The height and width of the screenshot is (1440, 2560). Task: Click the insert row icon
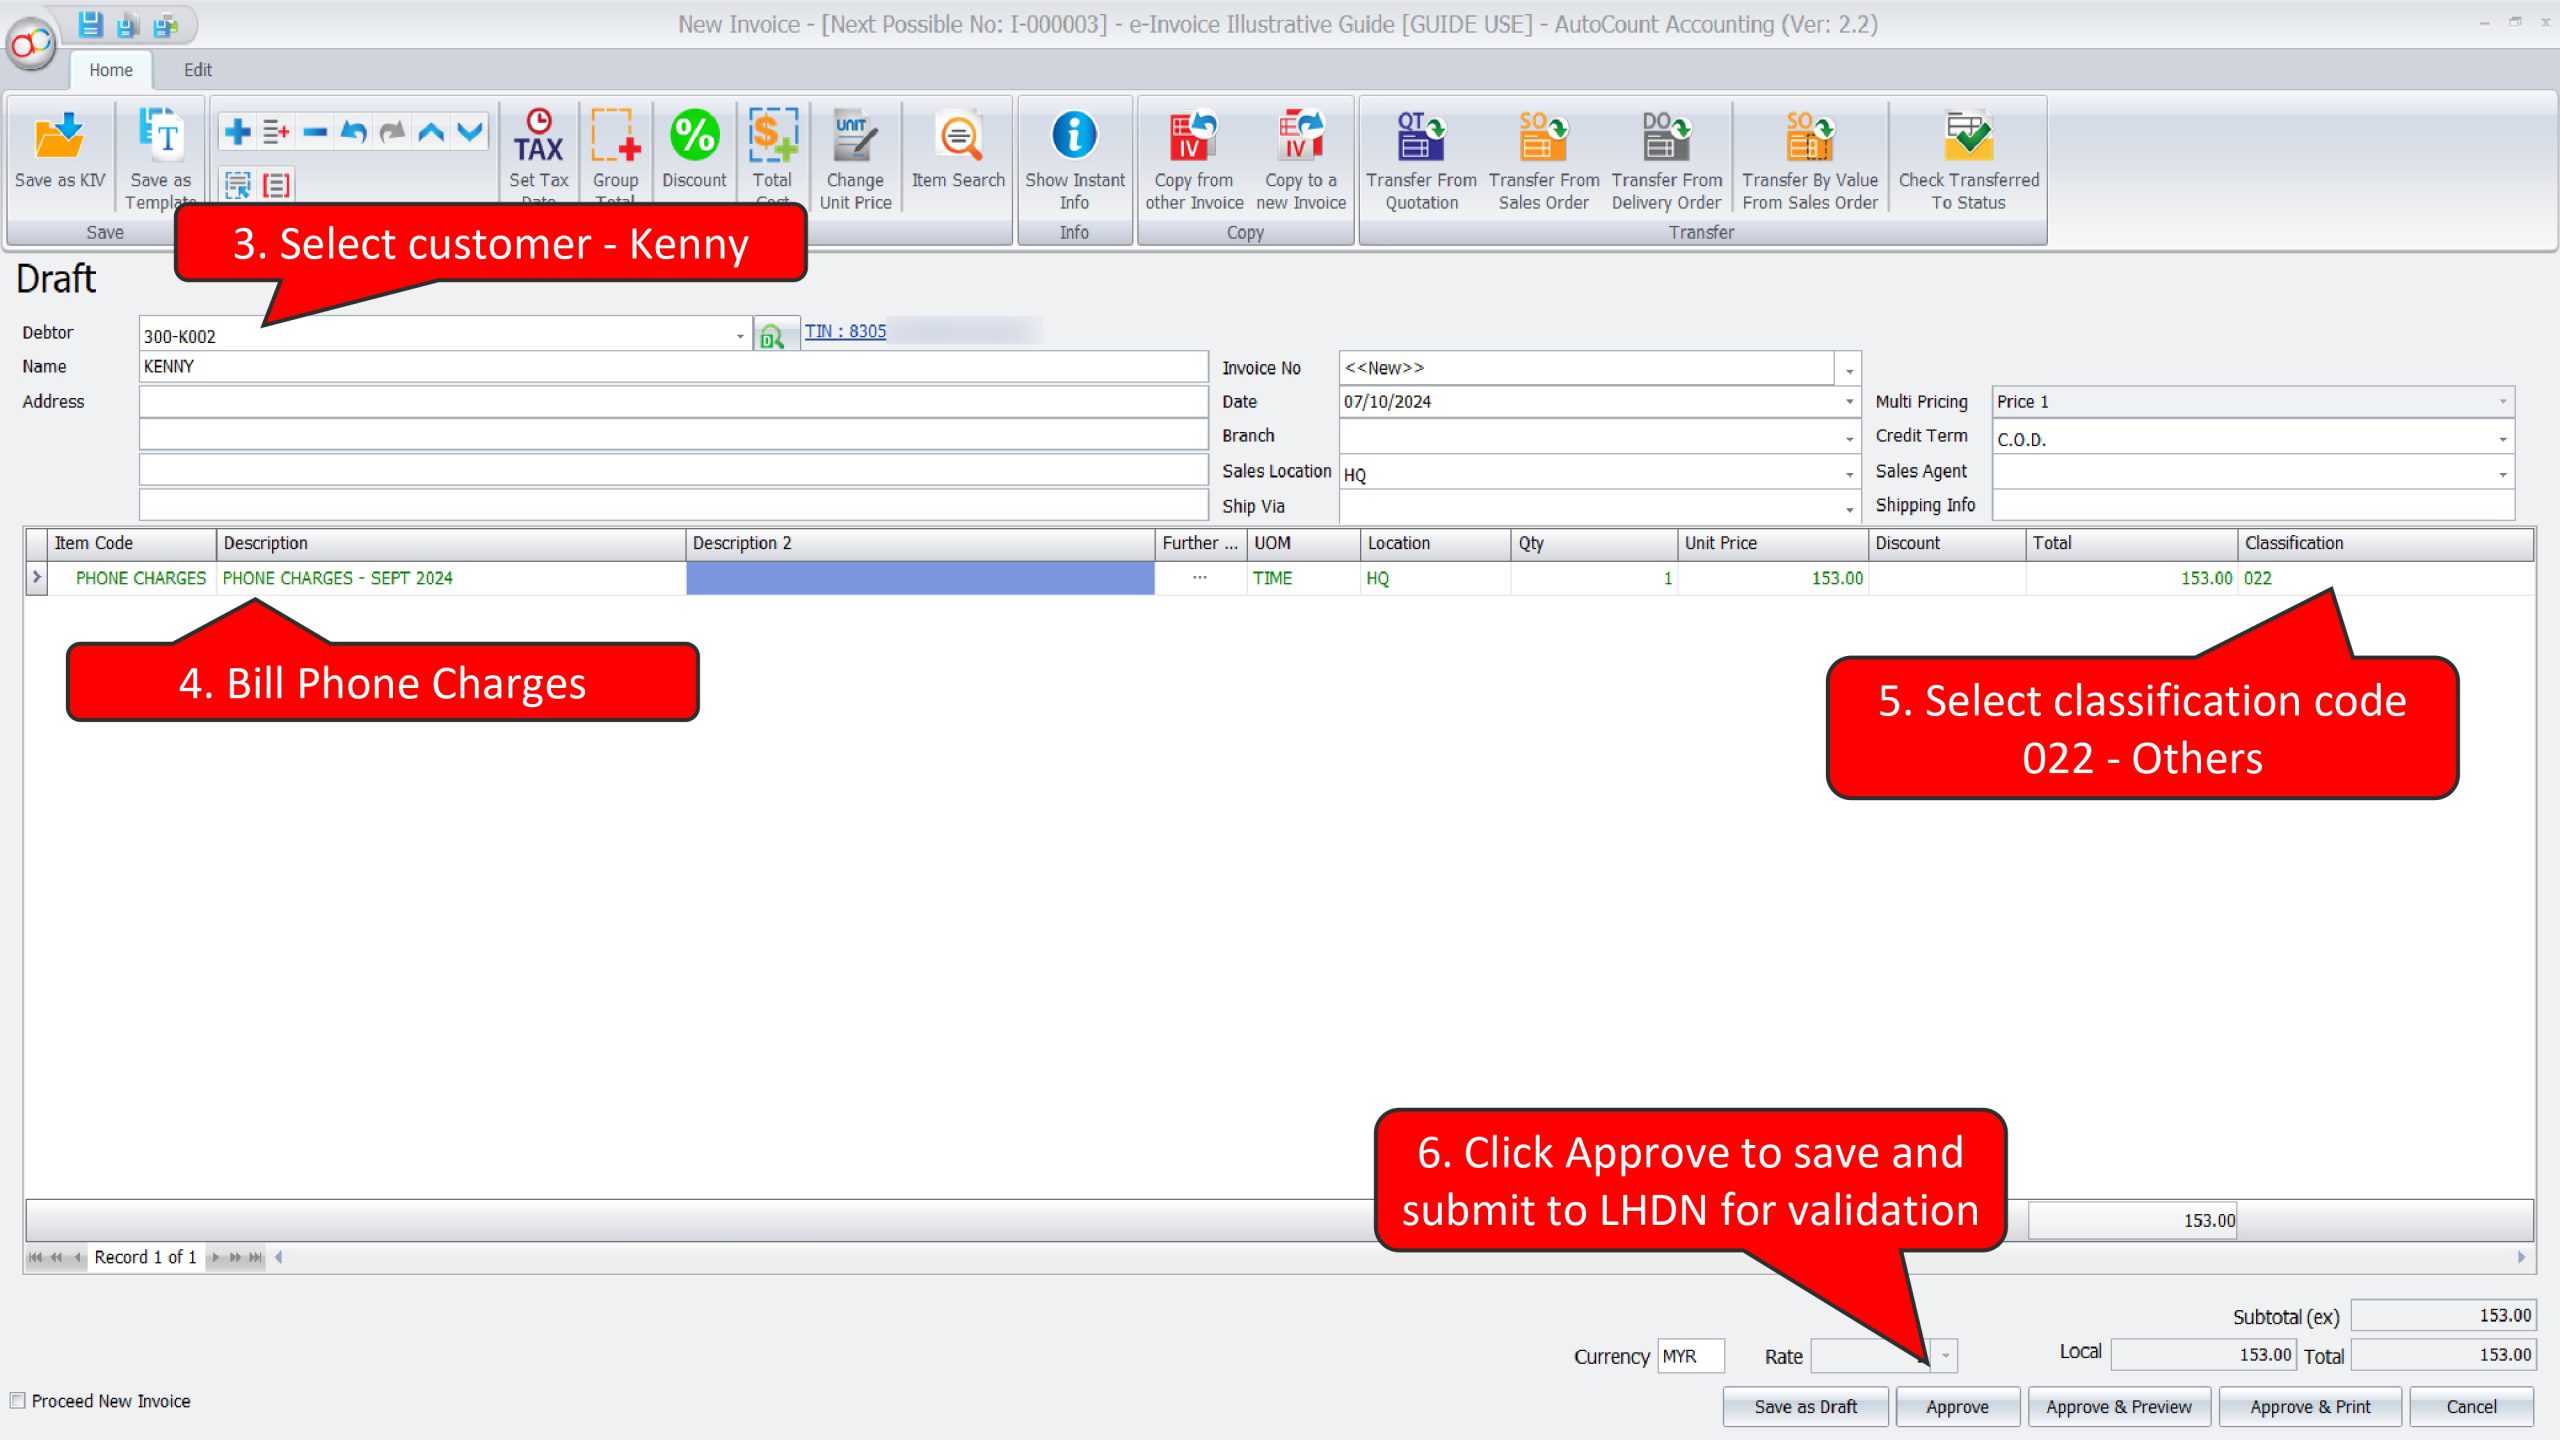pyautogui.click(x=276, y=132)
